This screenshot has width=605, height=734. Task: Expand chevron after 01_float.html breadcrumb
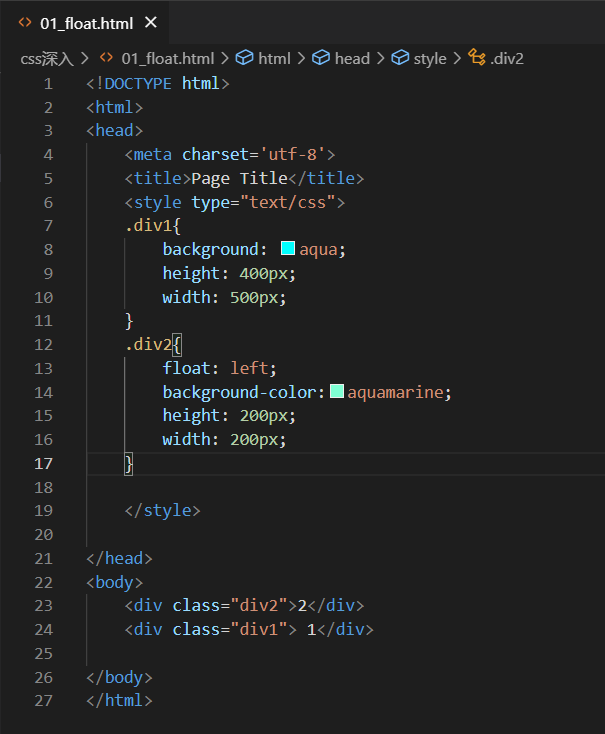click(x=225, y=59)
